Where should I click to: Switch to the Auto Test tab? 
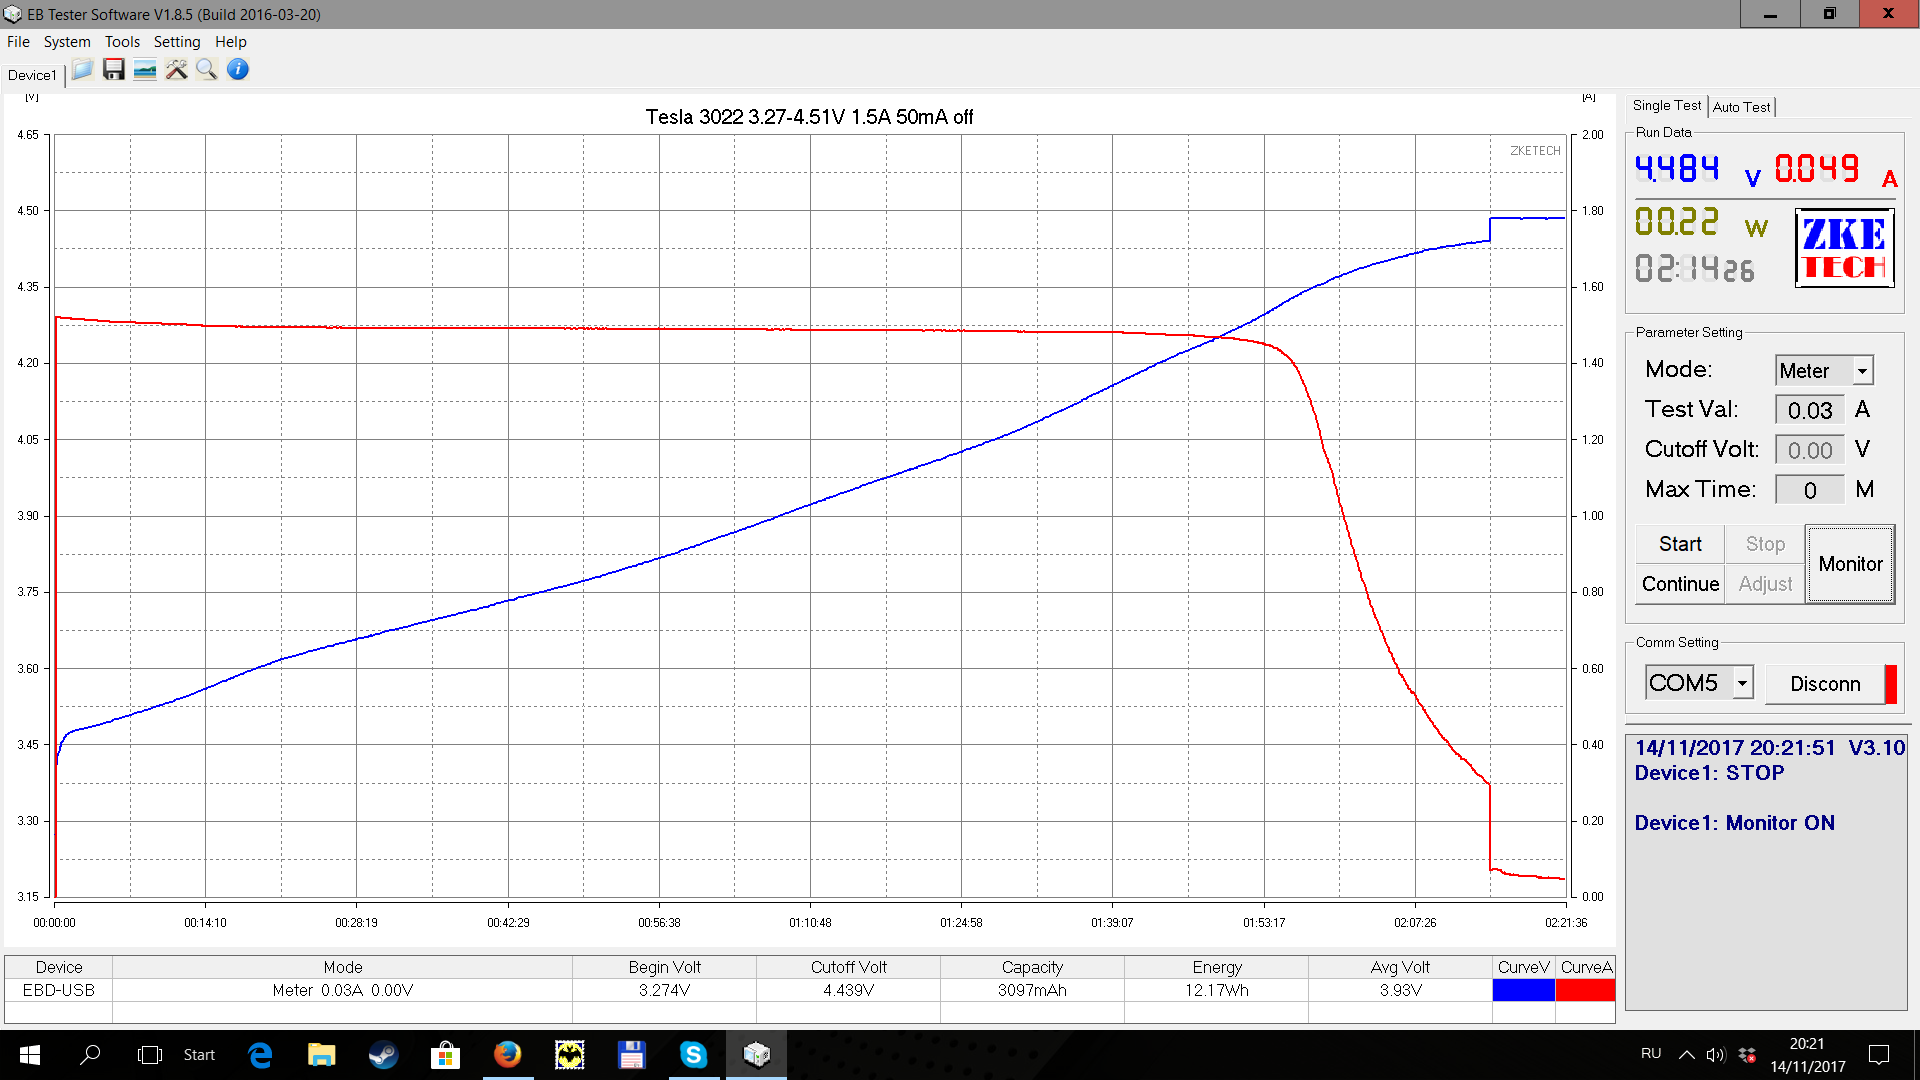coord(1741,107)
